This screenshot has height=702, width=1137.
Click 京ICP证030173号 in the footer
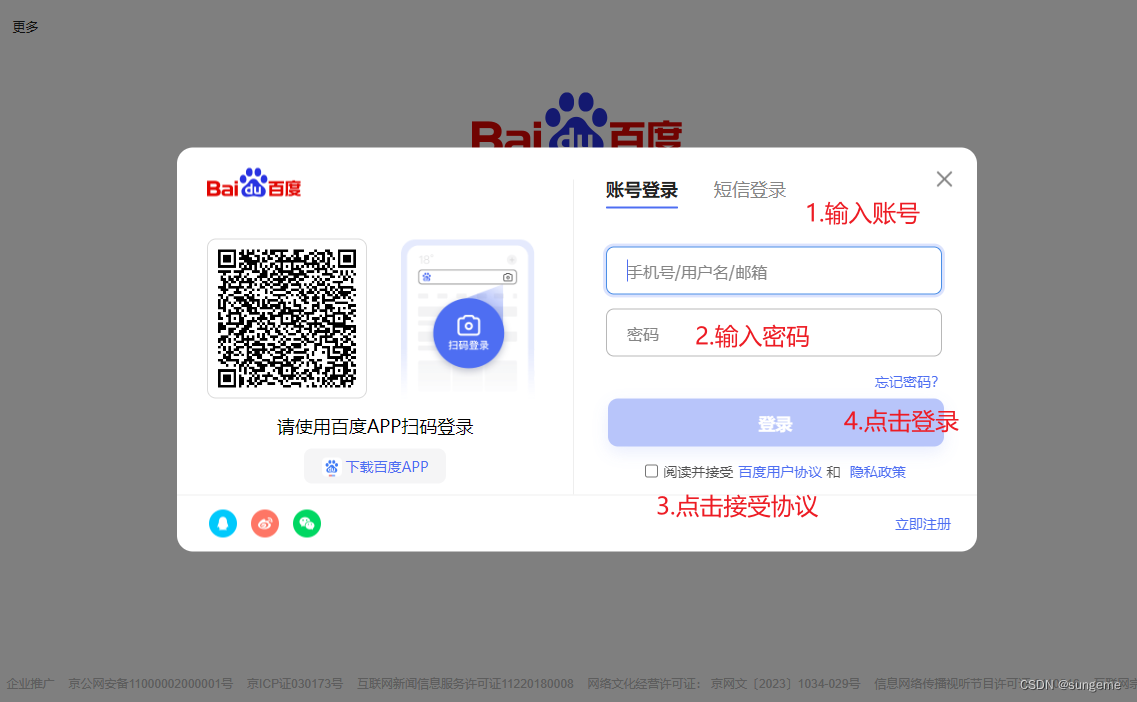click(294, 684)
